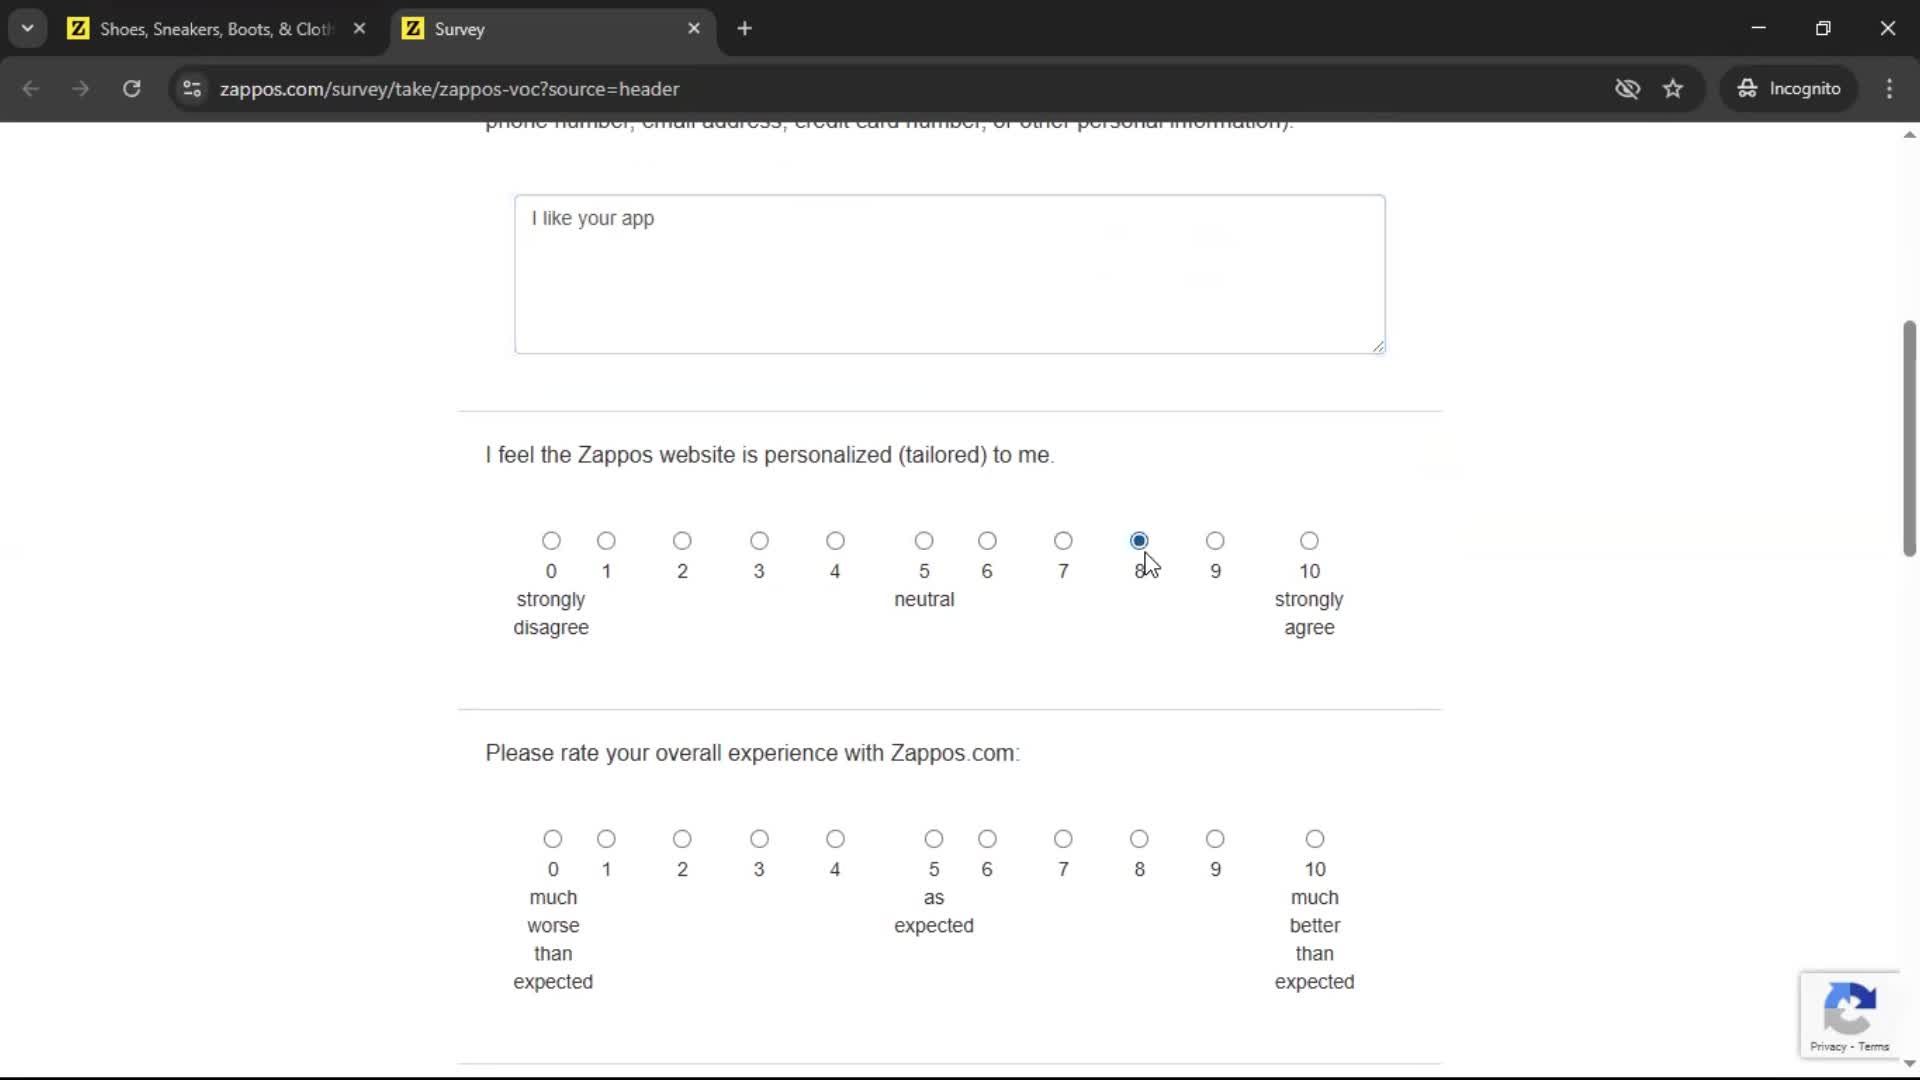Minimize the browser window

tap(1759, 28)
